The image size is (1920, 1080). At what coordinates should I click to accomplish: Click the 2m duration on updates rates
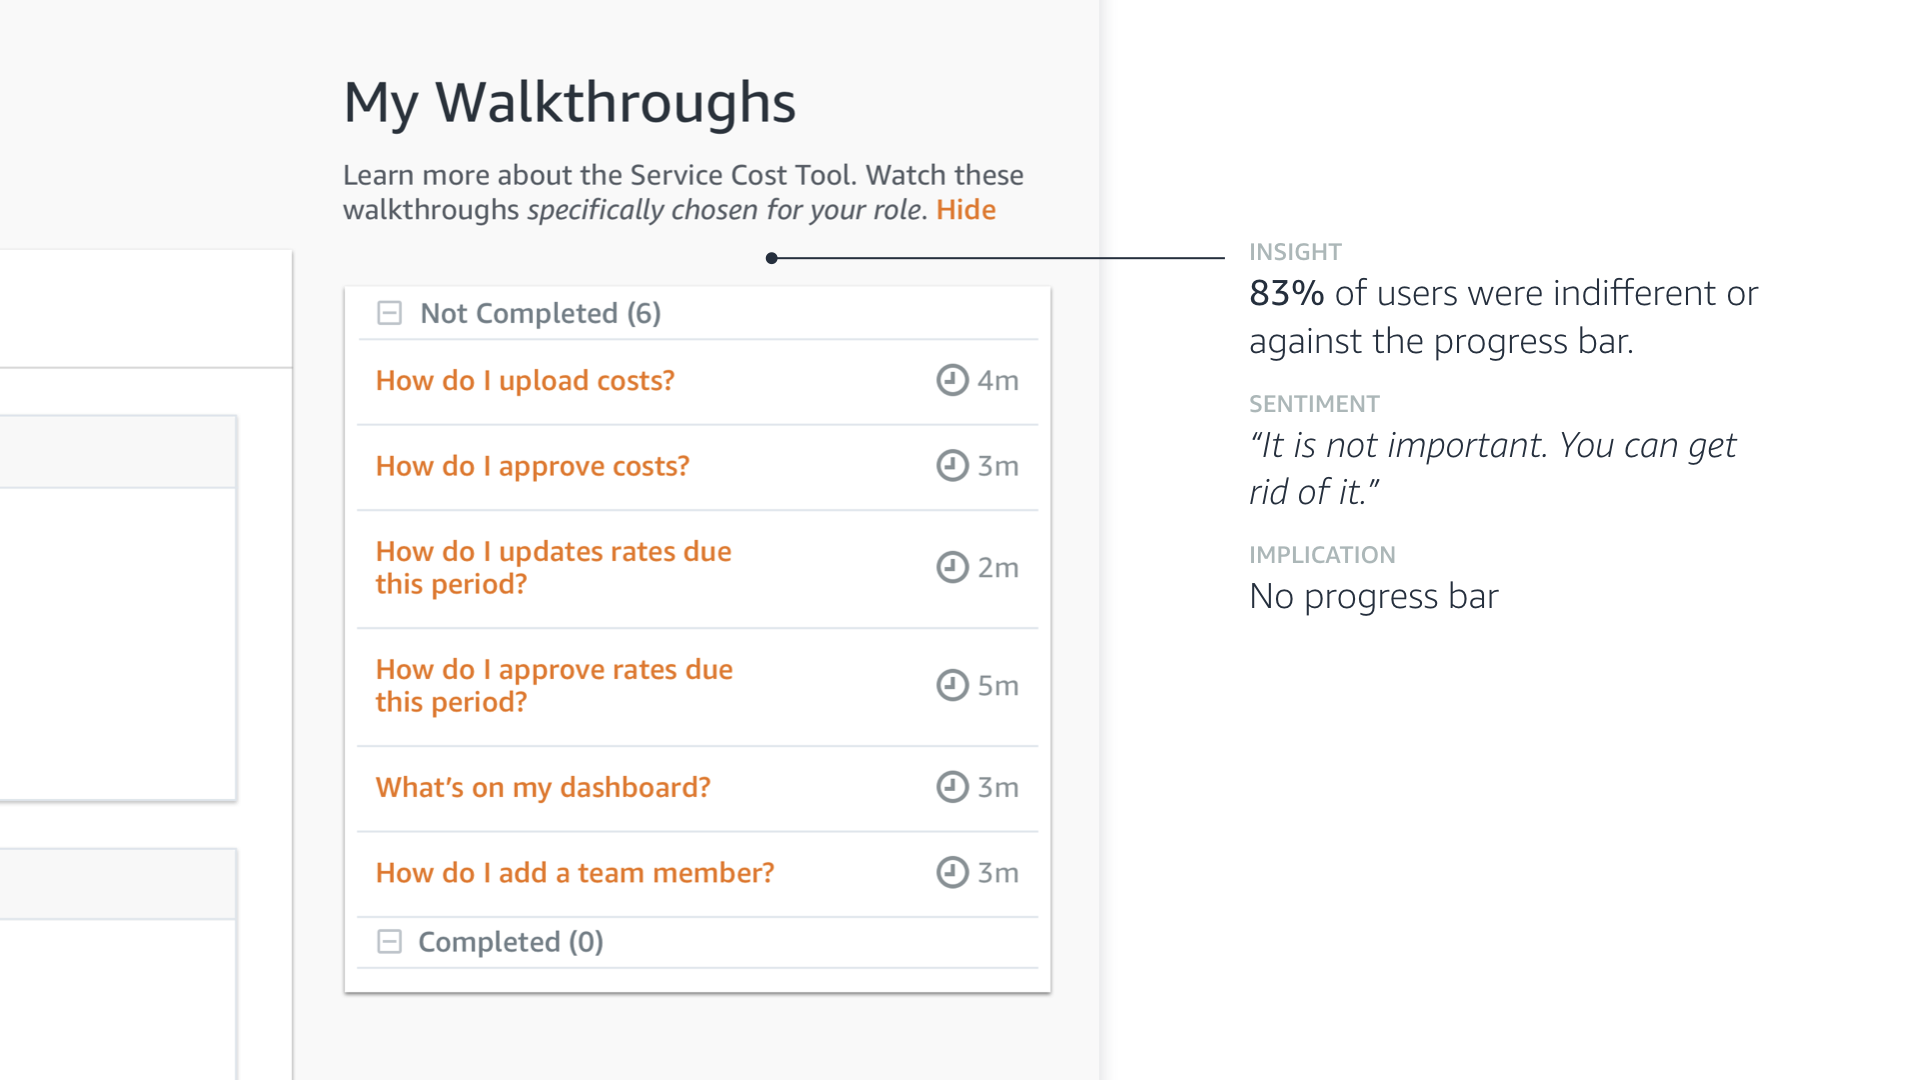click(x=998, y=568)
